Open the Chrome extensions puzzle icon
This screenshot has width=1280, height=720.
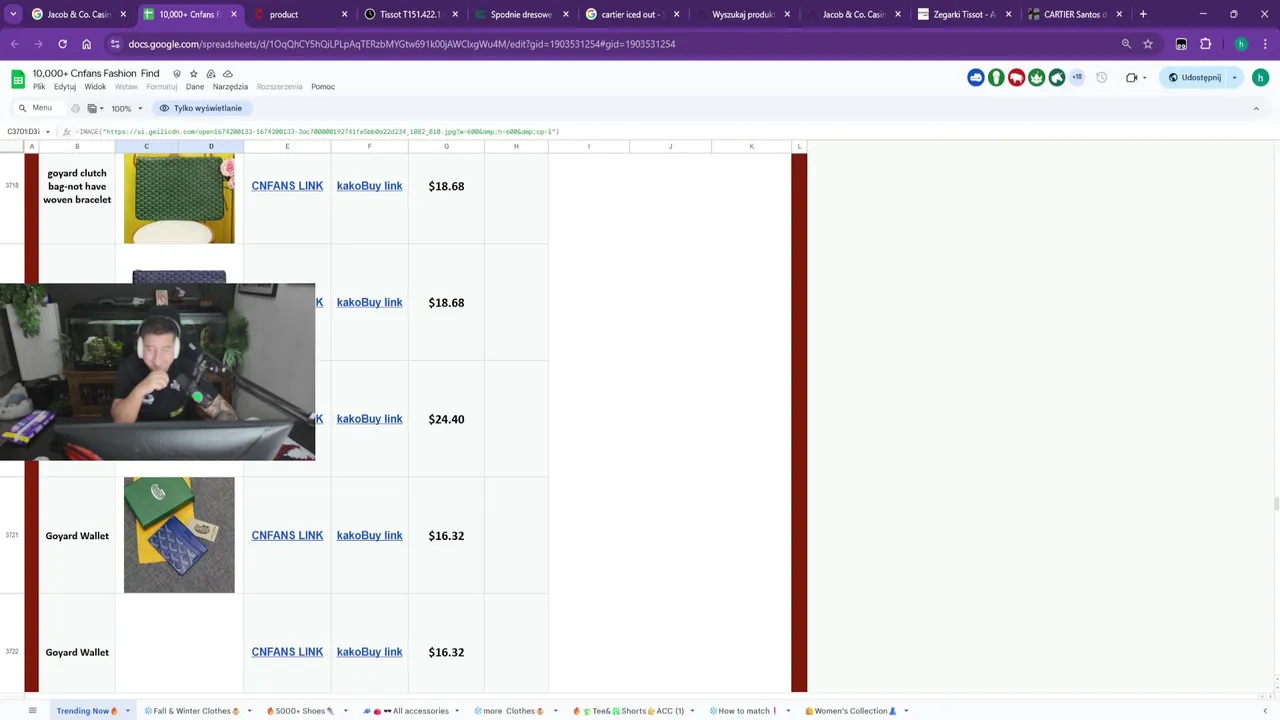tap(1205, 44)
